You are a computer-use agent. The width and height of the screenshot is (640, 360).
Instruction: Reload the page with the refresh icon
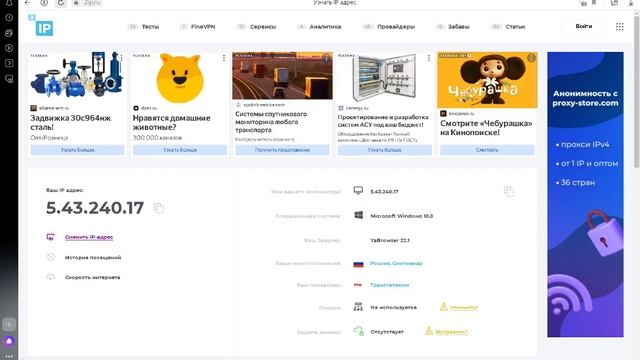[x=61, y=3]
